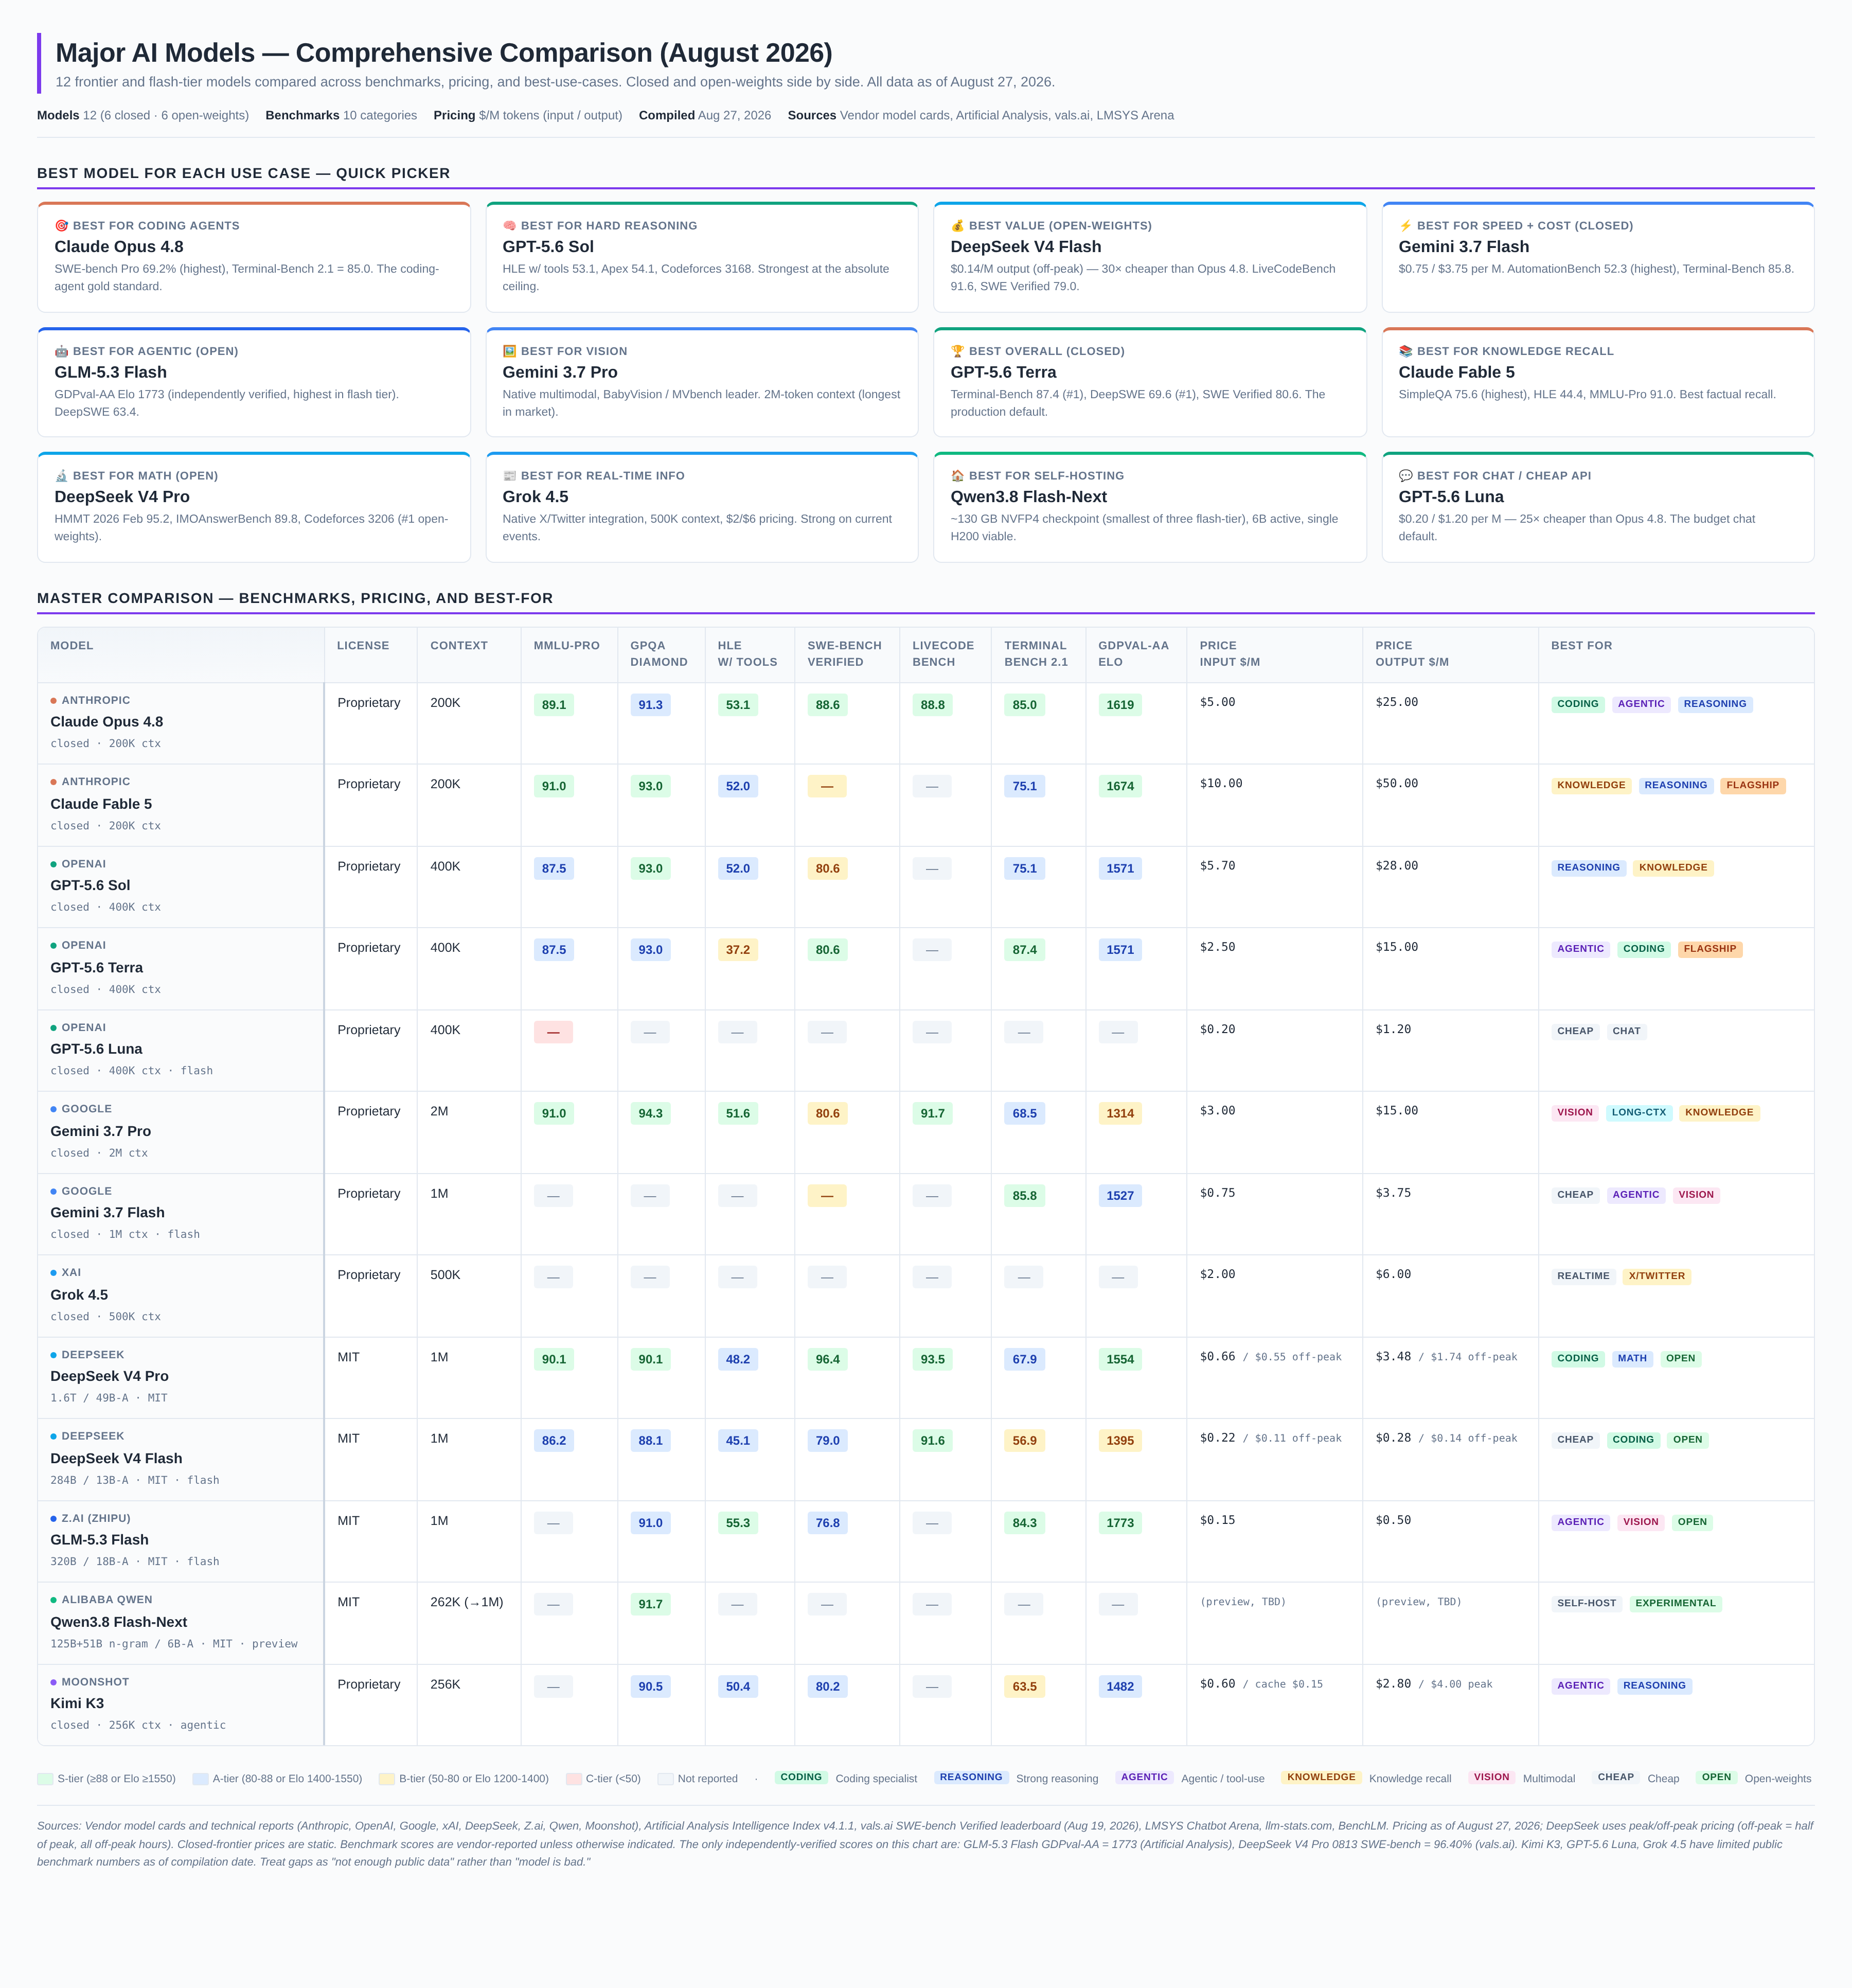The image size is (1852, 1988).
Task: Click the microscope icon on Best for Math (Open) card
Action: [x=61, y=476]
